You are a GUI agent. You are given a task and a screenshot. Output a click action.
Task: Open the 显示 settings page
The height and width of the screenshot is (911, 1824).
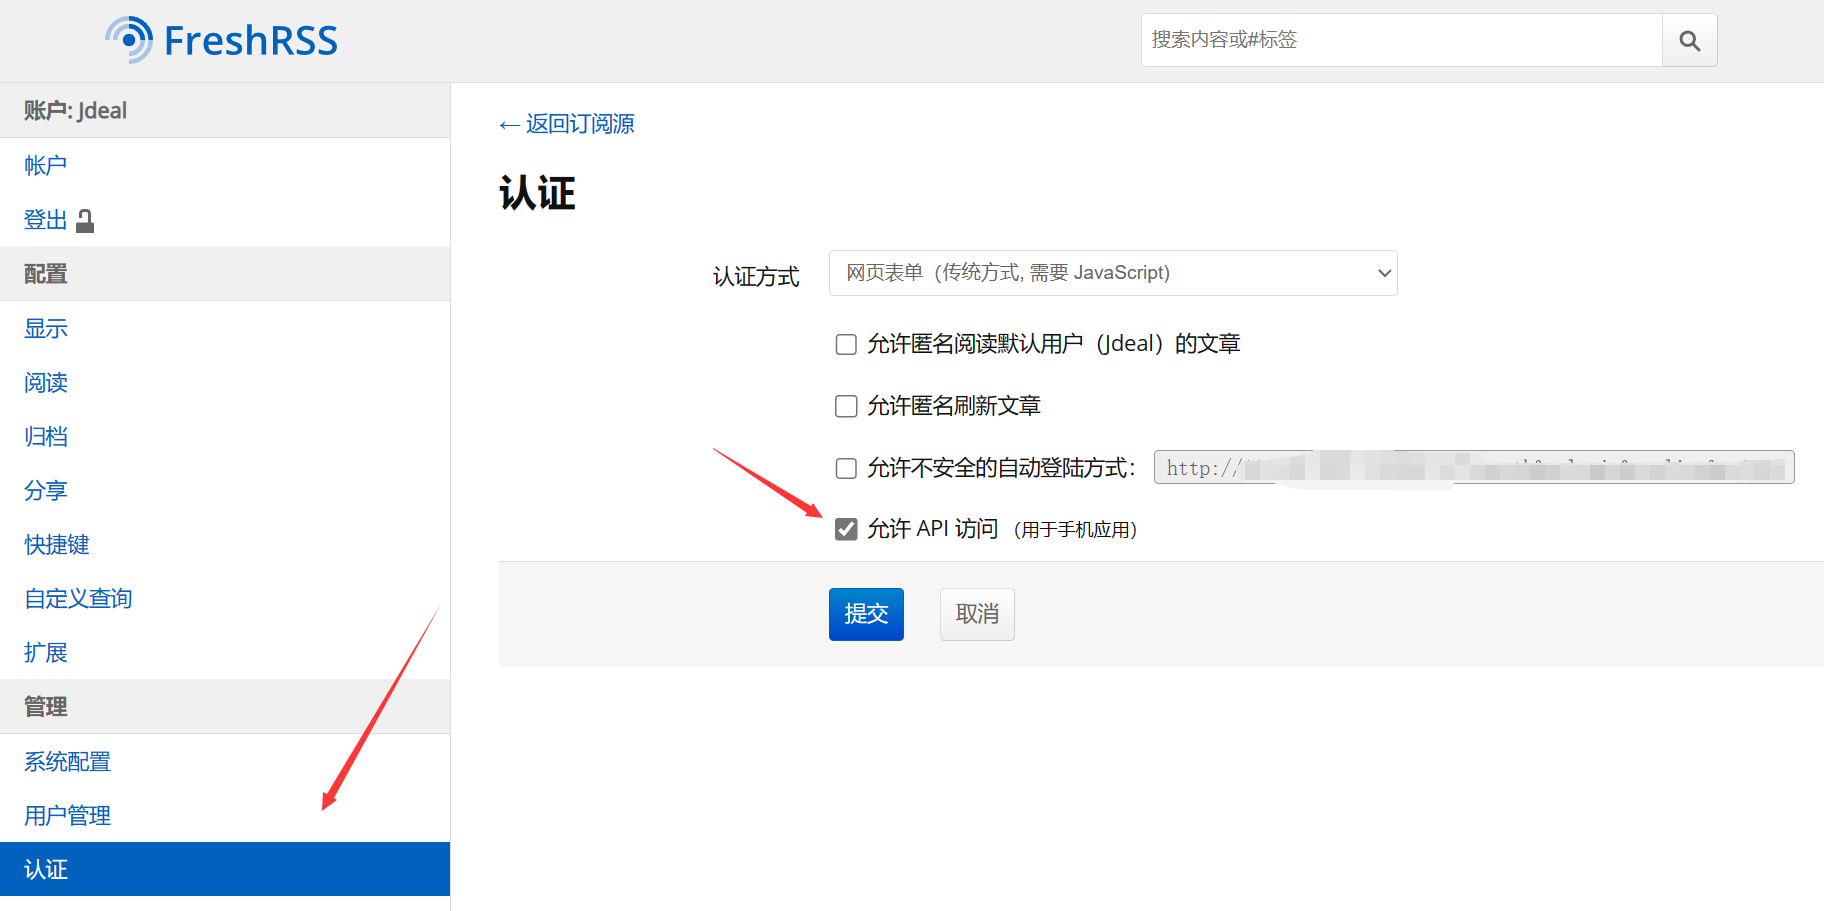coord(46,328)
